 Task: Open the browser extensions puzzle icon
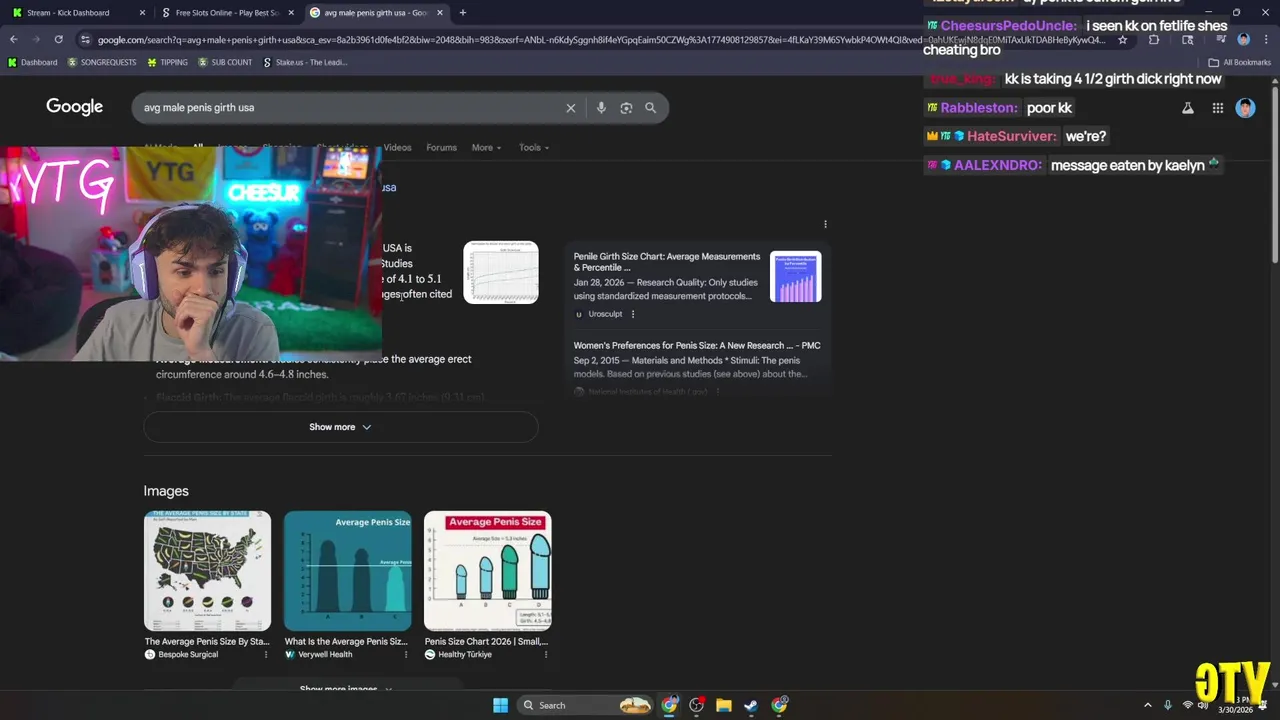click(1154, 40)
